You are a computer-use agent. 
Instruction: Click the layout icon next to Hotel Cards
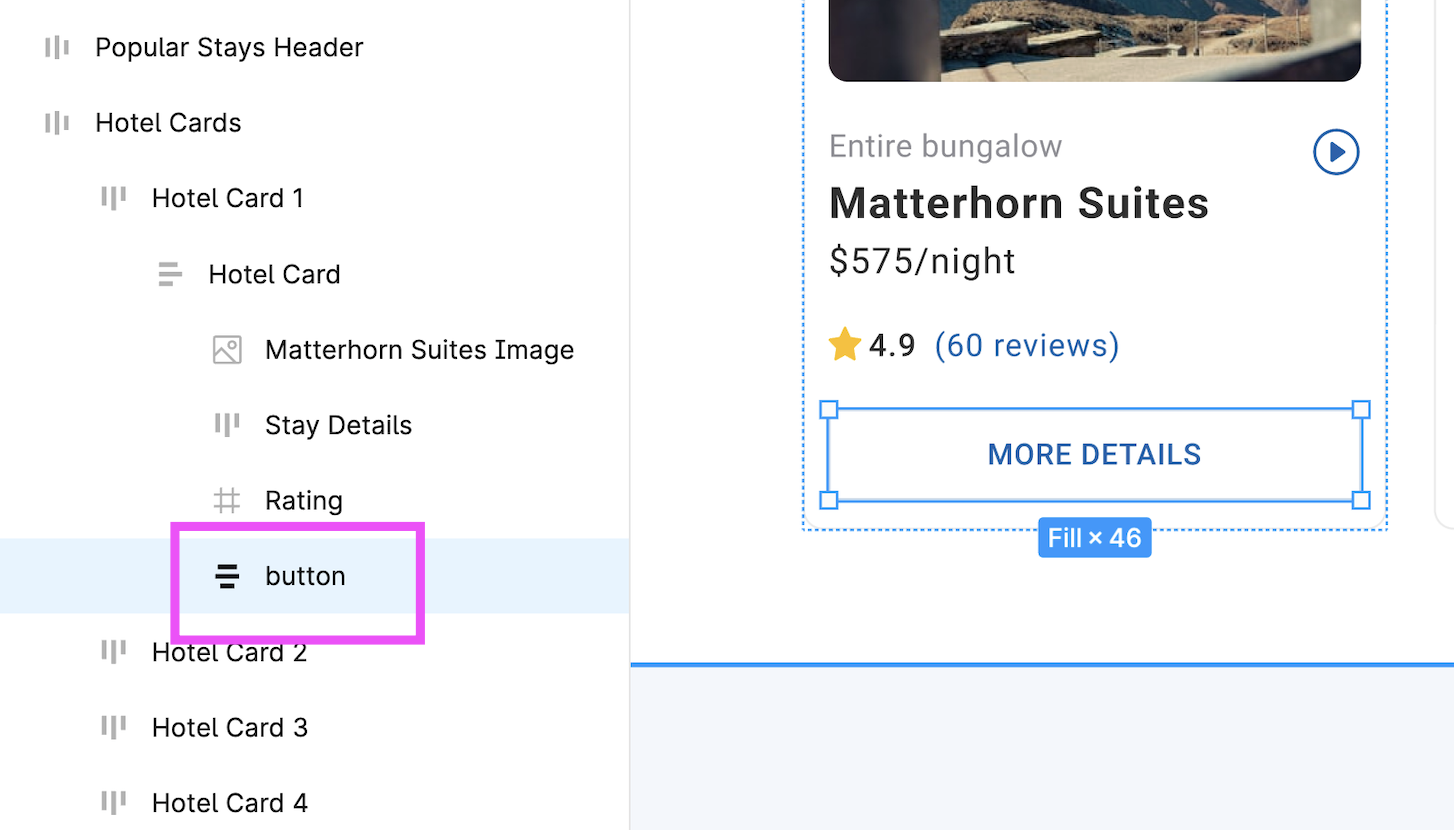[x=56, y=122]
